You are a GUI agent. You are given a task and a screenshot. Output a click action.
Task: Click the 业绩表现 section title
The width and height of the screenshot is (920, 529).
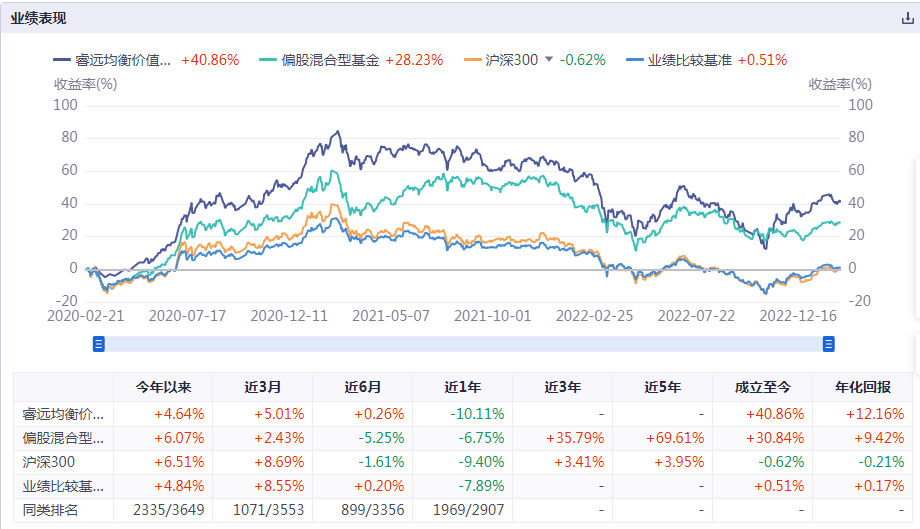[x=39, y=18]
